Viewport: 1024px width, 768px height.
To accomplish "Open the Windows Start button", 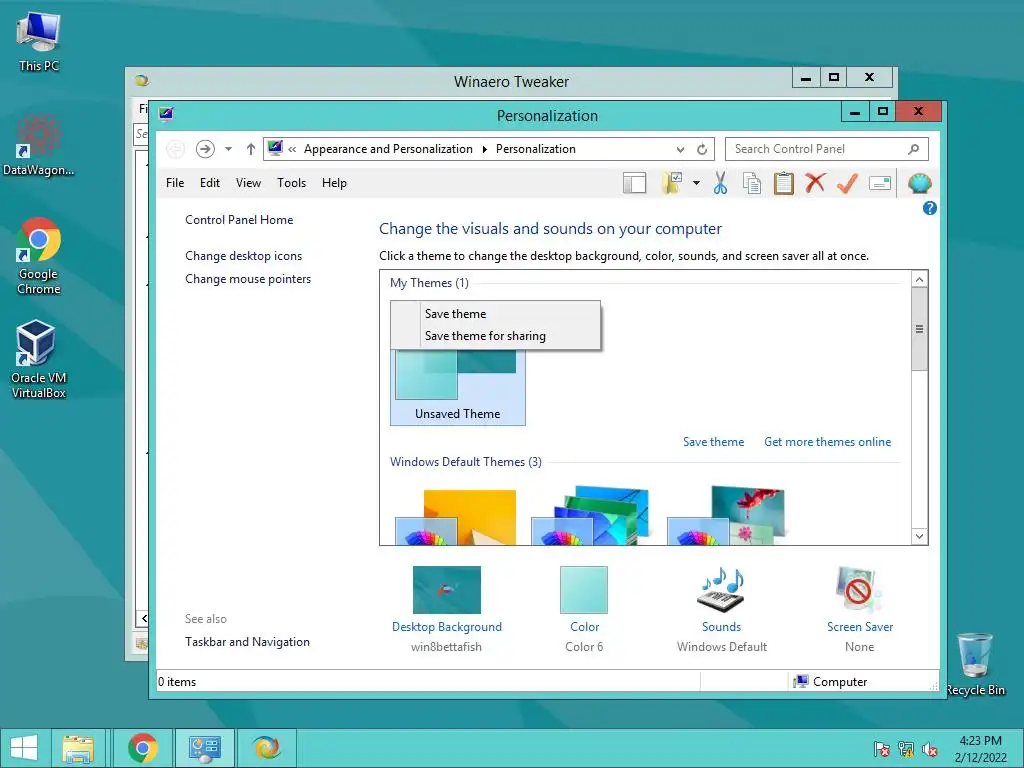I will click(24, 748).
